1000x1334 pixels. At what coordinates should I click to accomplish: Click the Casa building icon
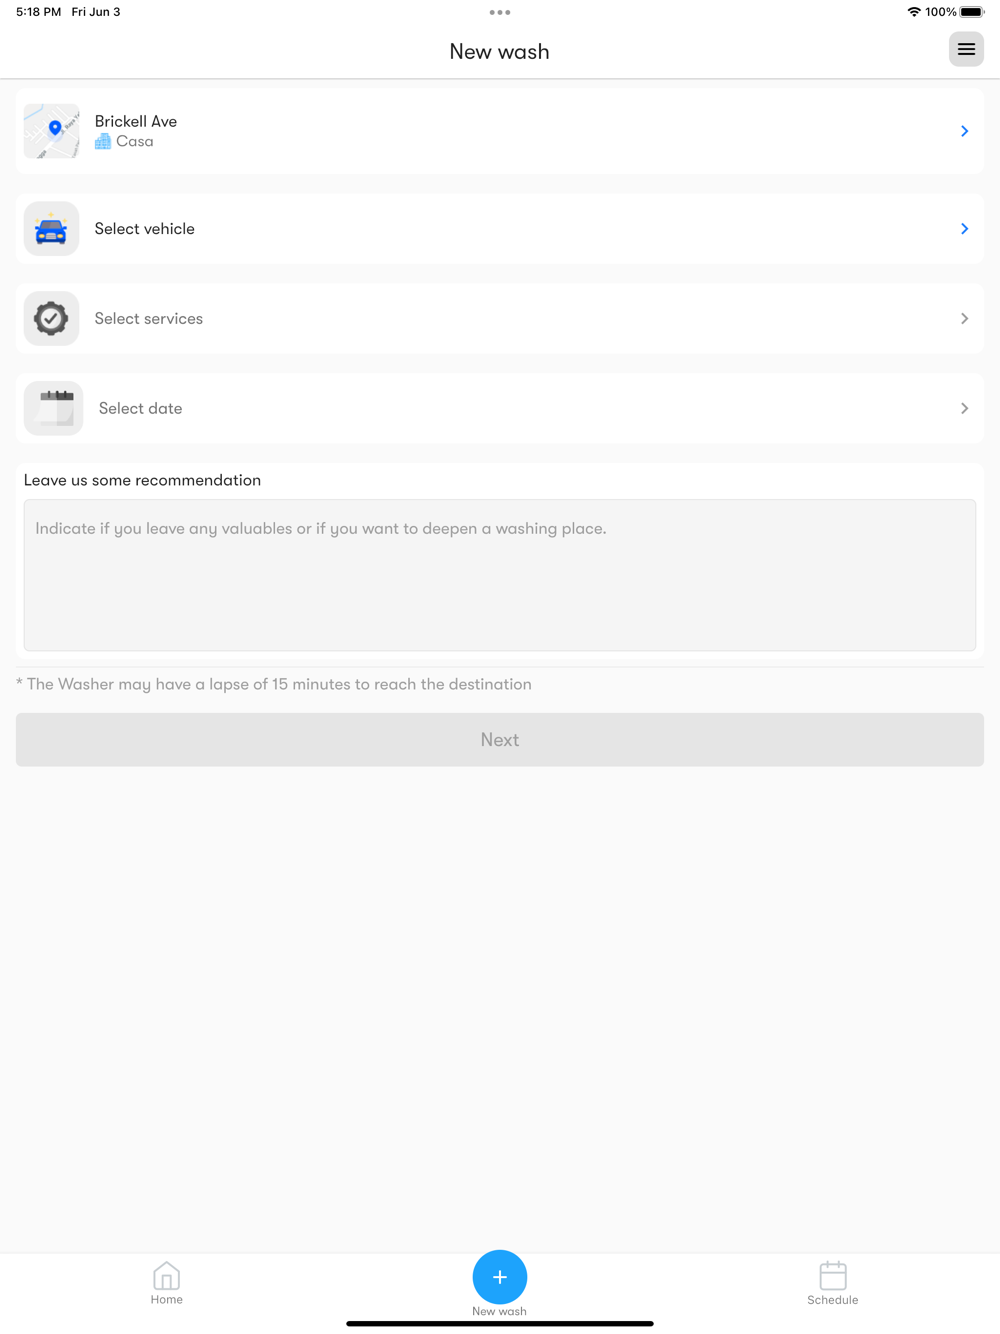click(103, 142)
